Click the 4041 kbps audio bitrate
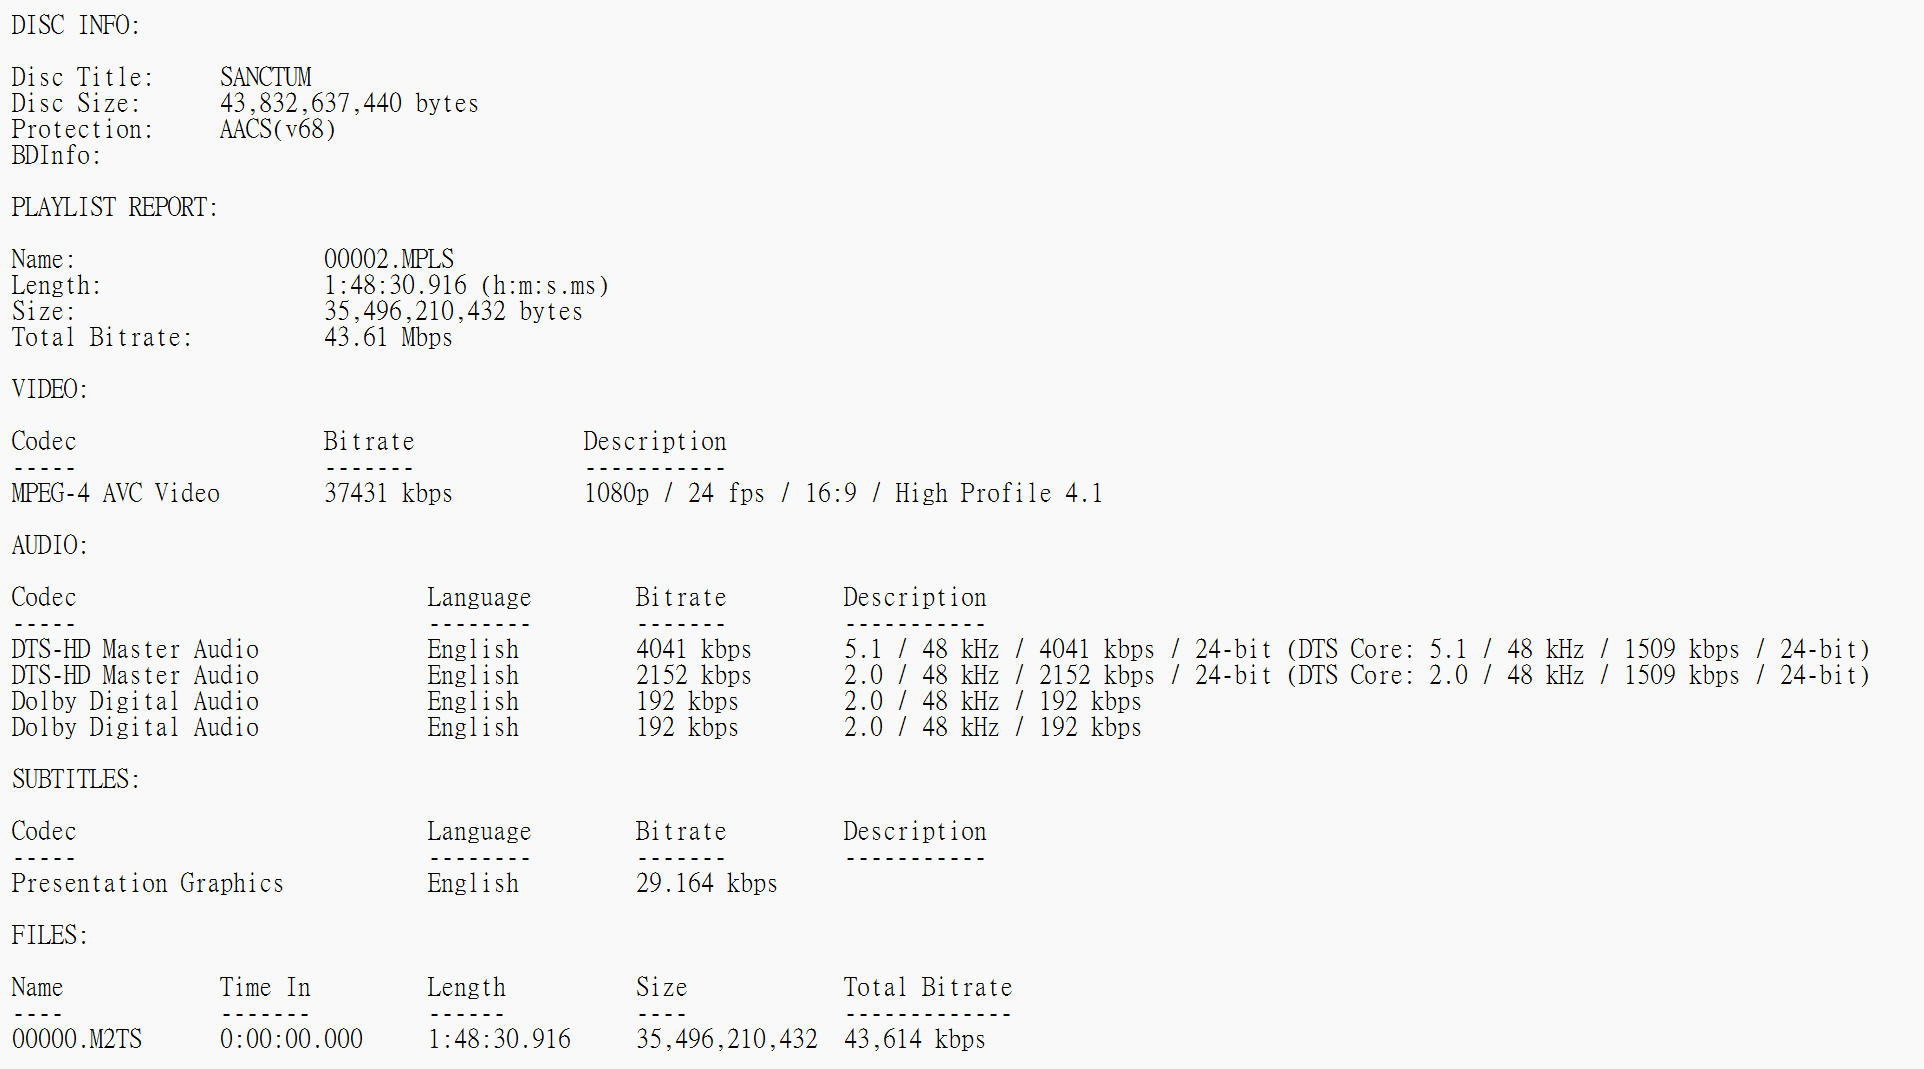 click(x=694, y=649)
